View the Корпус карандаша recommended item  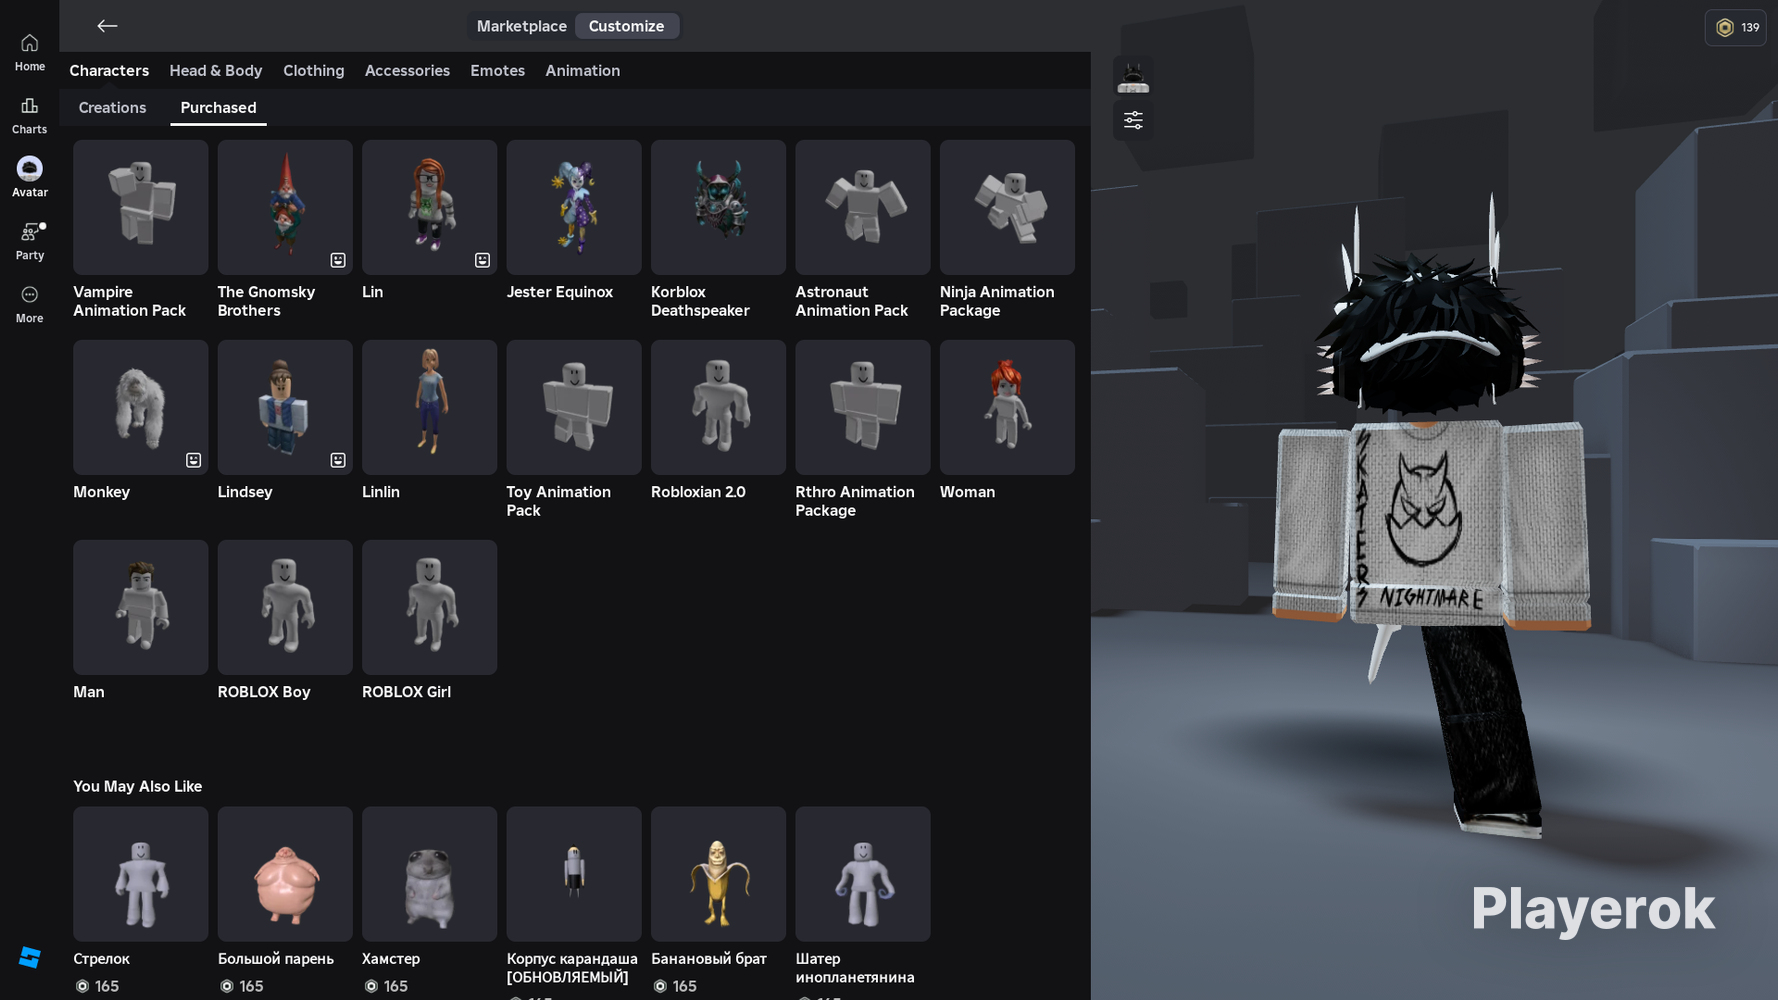(574, 874)
